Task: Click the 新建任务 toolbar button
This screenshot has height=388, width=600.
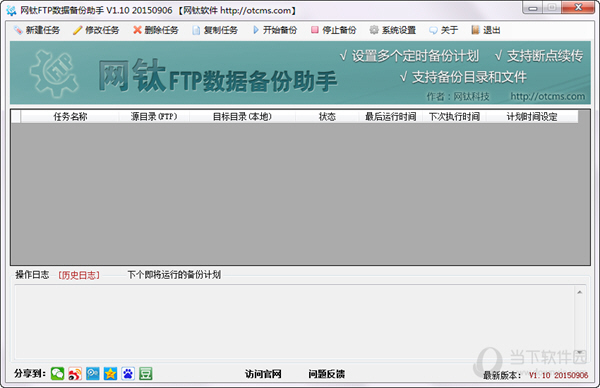Action: 37,30
